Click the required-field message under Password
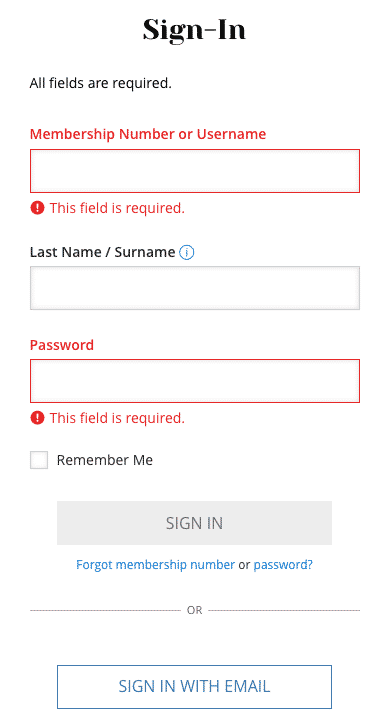The height and width of the screenshot is (727, 376). [x=117, y=418]
